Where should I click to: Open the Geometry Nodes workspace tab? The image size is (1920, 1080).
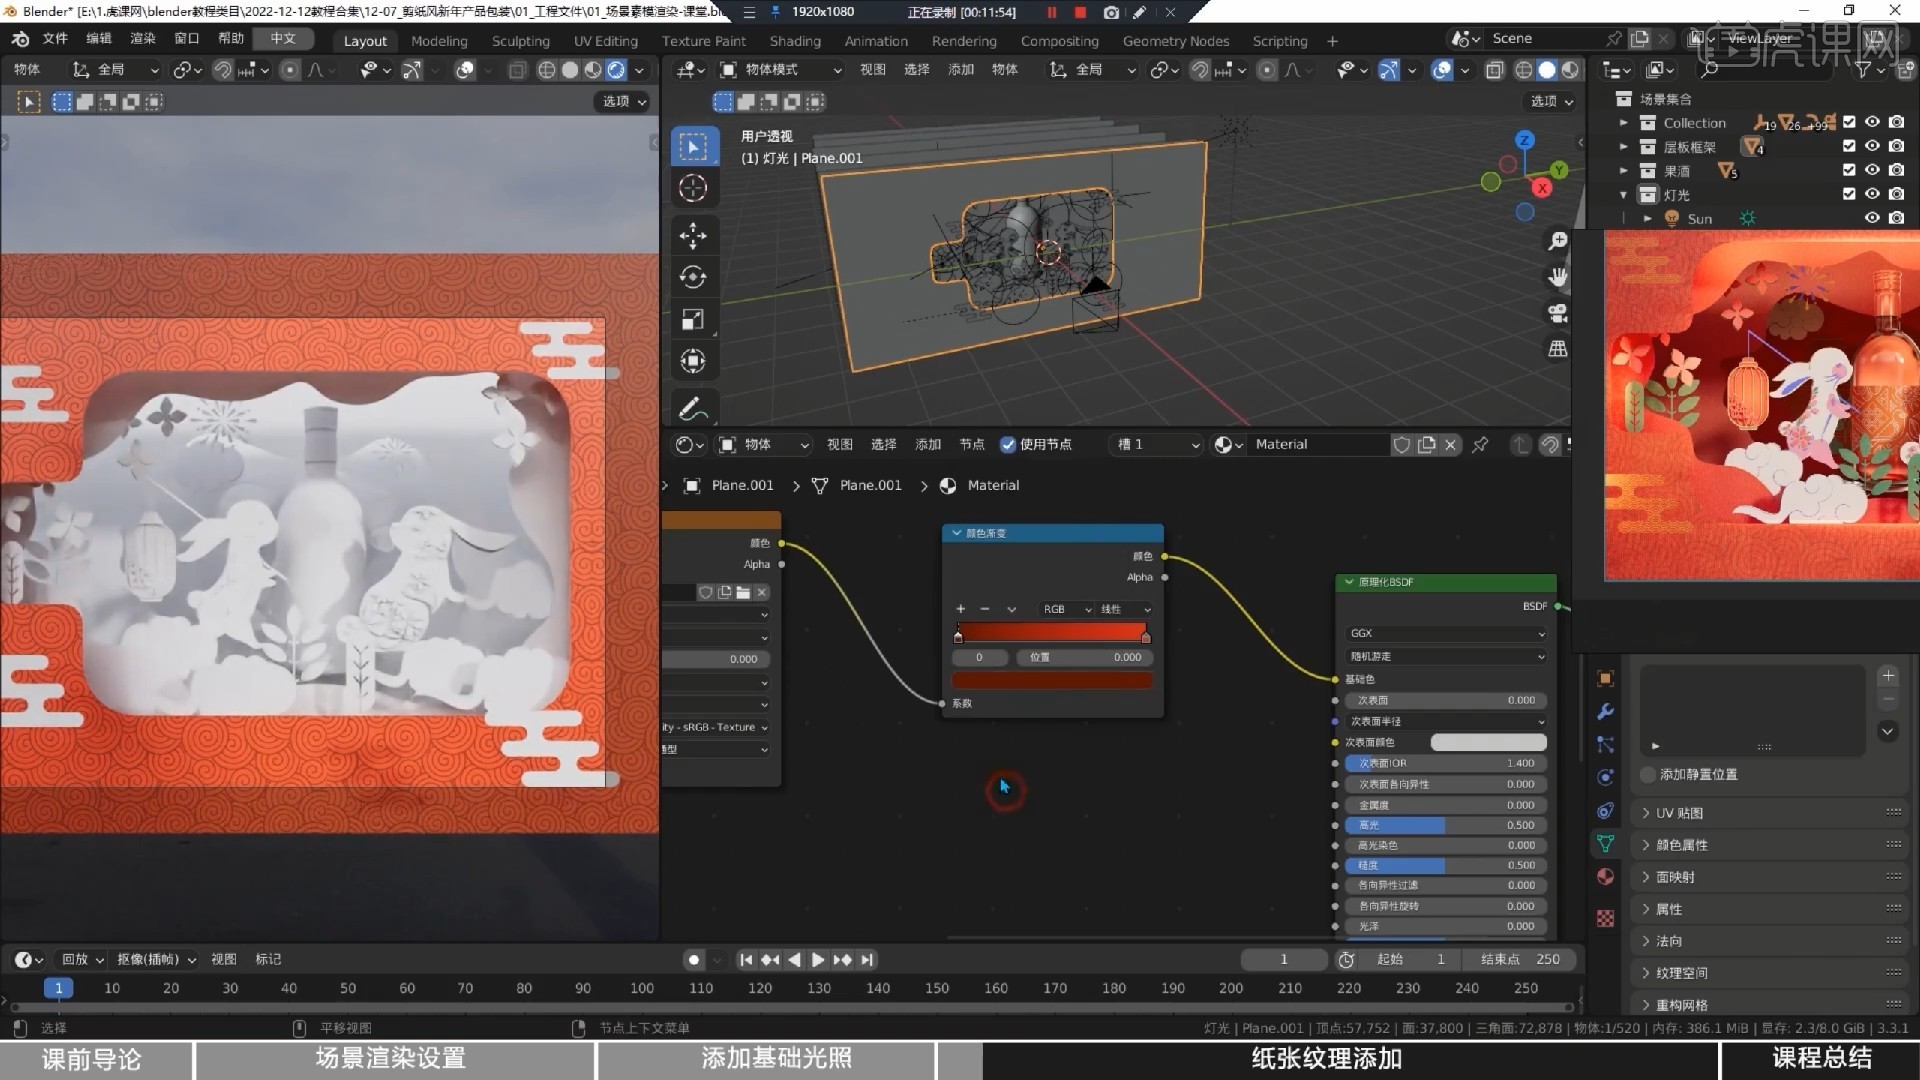[x=1175, y=41]
